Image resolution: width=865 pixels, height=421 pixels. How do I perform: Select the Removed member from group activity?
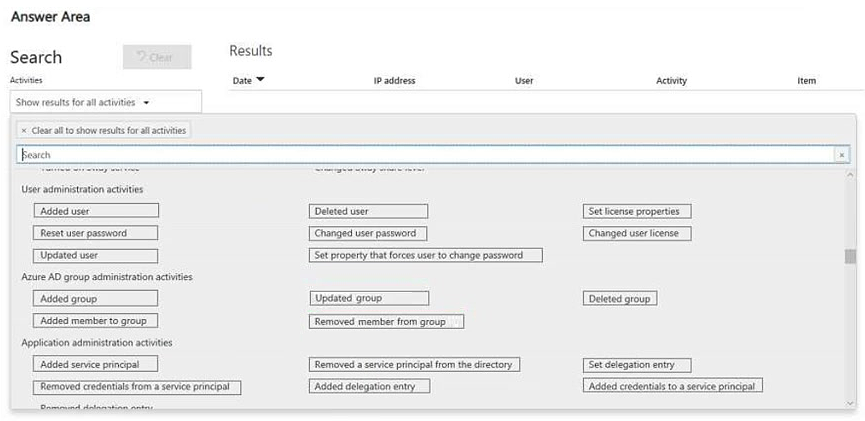[x=387, y=321]
